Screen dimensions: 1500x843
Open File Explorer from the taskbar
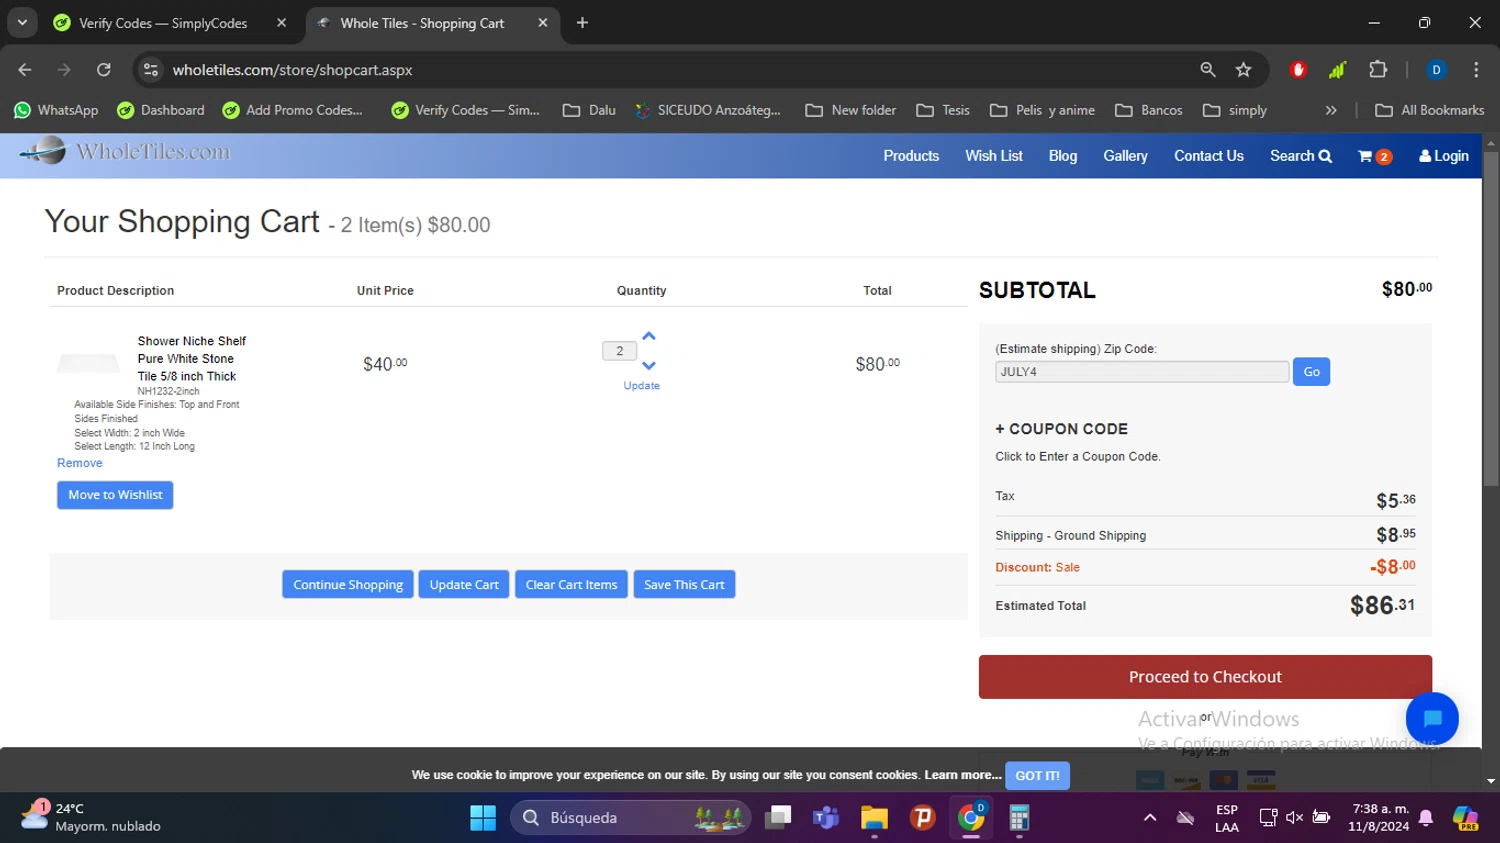[874, 818]
